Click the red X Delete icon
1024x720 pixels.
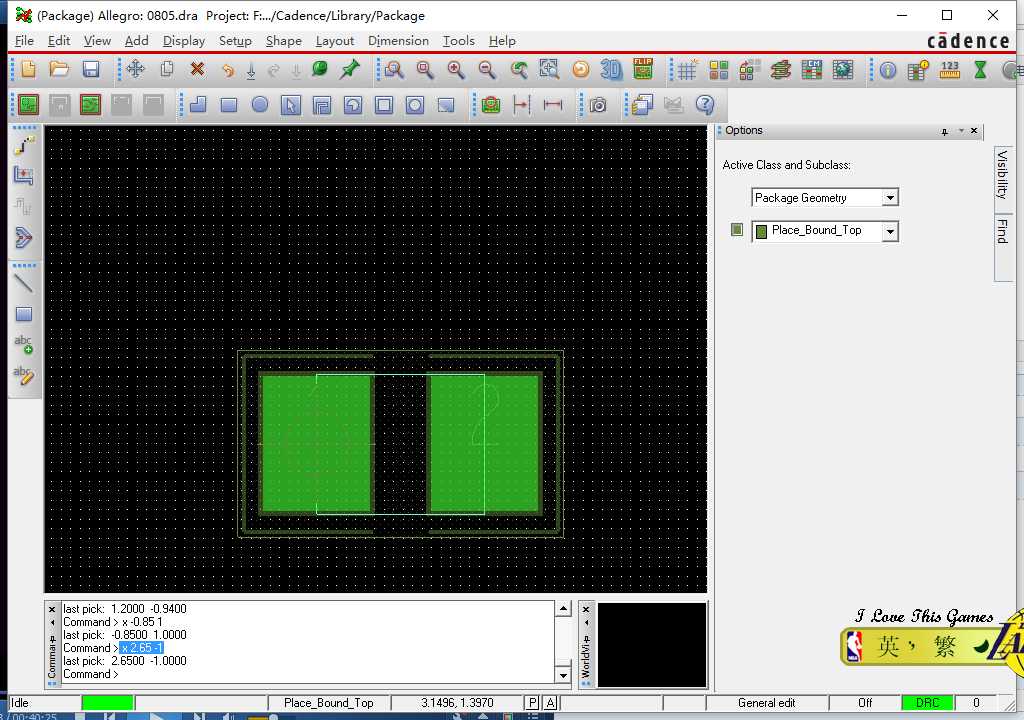point(197,69)
